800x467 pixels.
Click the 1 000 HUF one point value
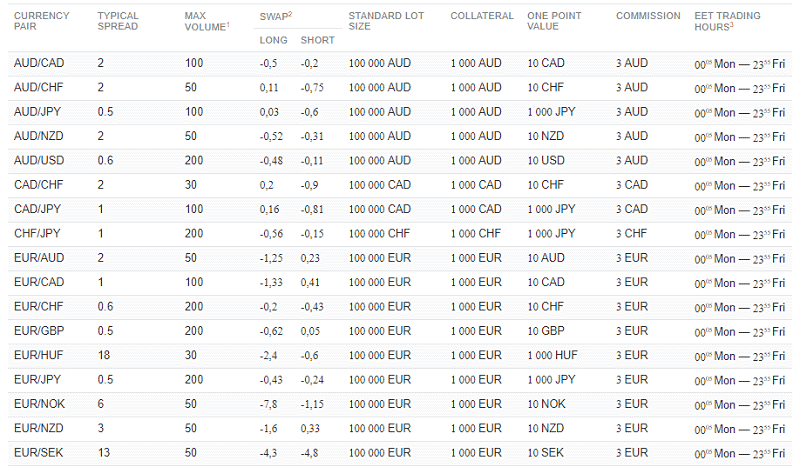(552, 355)
